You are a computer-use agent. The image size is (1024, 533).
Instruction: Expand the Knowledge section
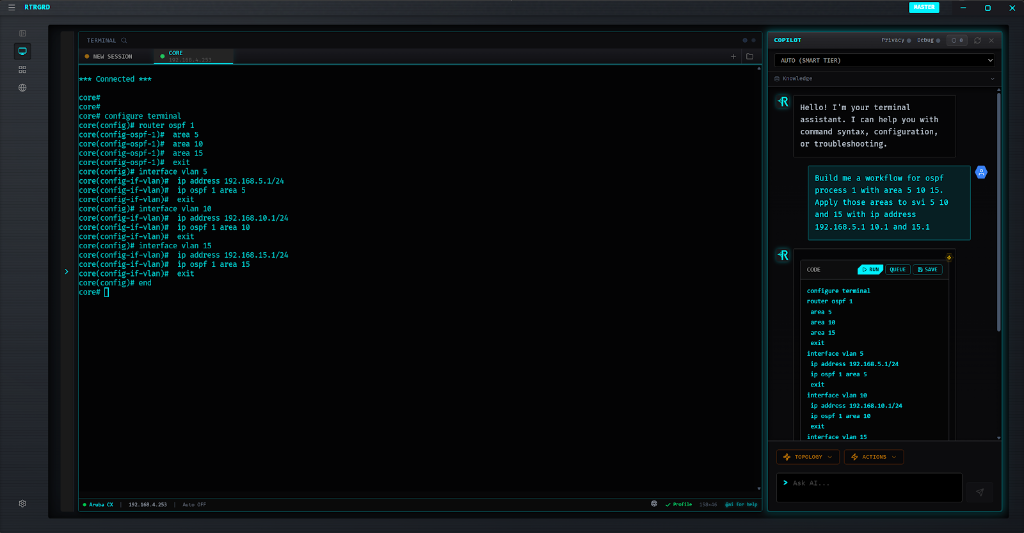pyautogui.click(x=885, y=78)
